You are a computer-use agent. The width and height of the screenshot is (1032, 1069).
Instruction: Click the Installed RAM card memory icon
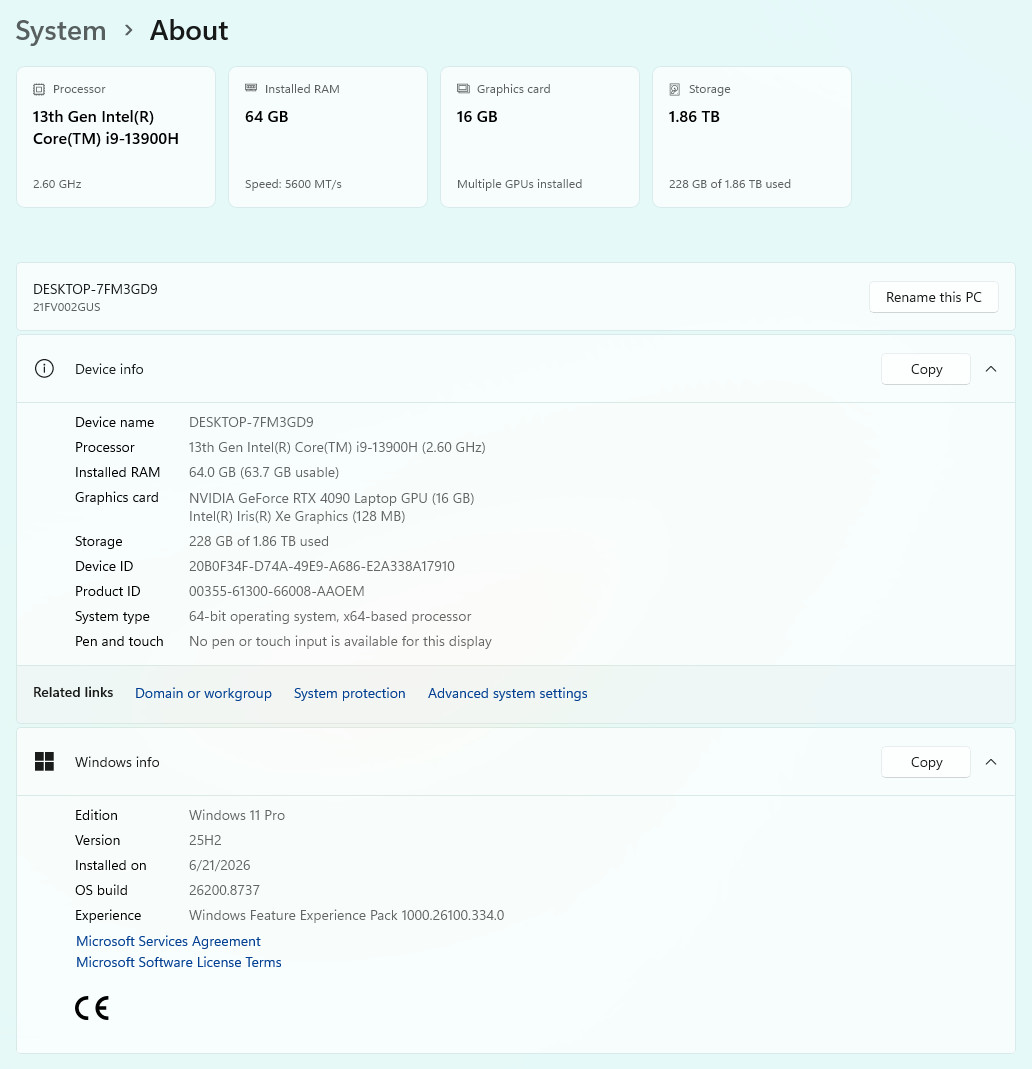251,88
